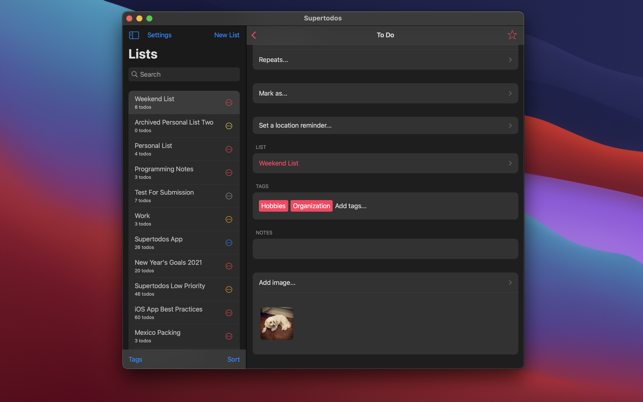Click the Repeats... label
This screenshot has height=402, width=643.
273,60
